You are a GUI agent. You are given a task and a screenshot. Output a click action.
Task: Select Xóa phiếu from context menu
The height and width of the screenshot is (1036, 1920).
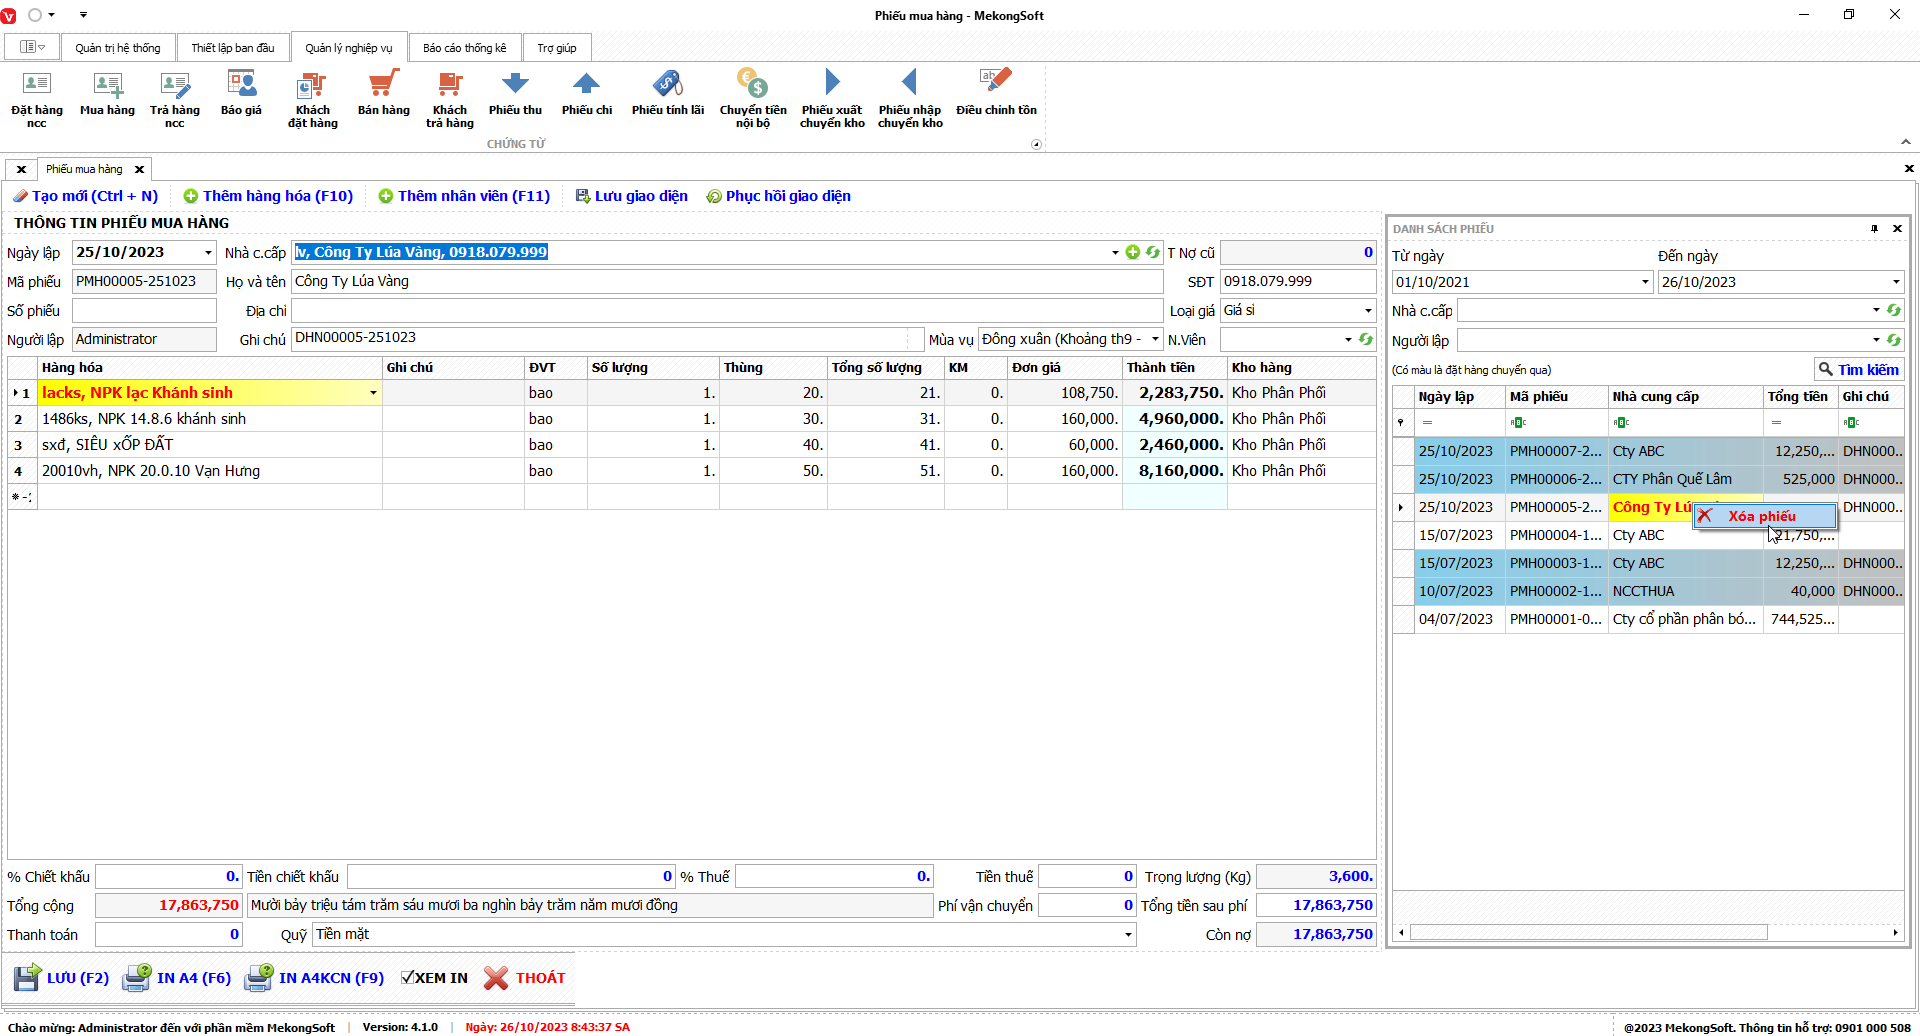[x=1762, y=516]
